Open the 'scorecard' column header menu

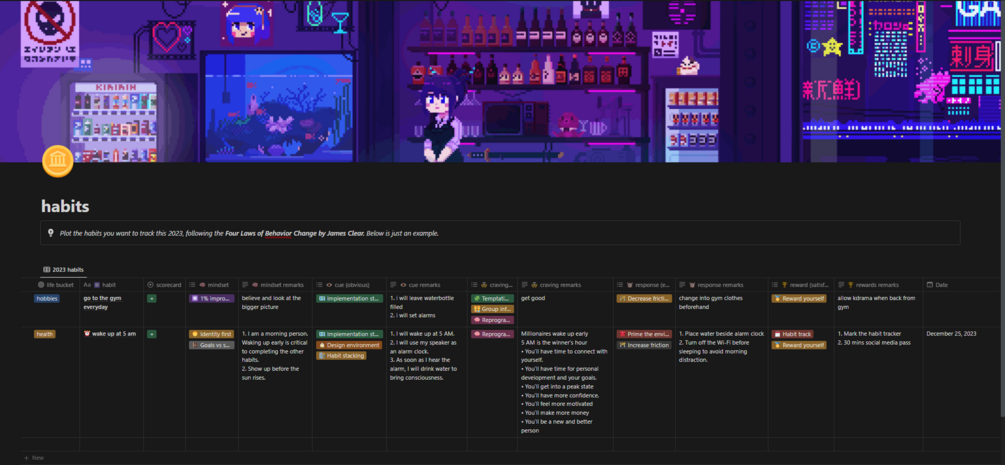(165, 285)
